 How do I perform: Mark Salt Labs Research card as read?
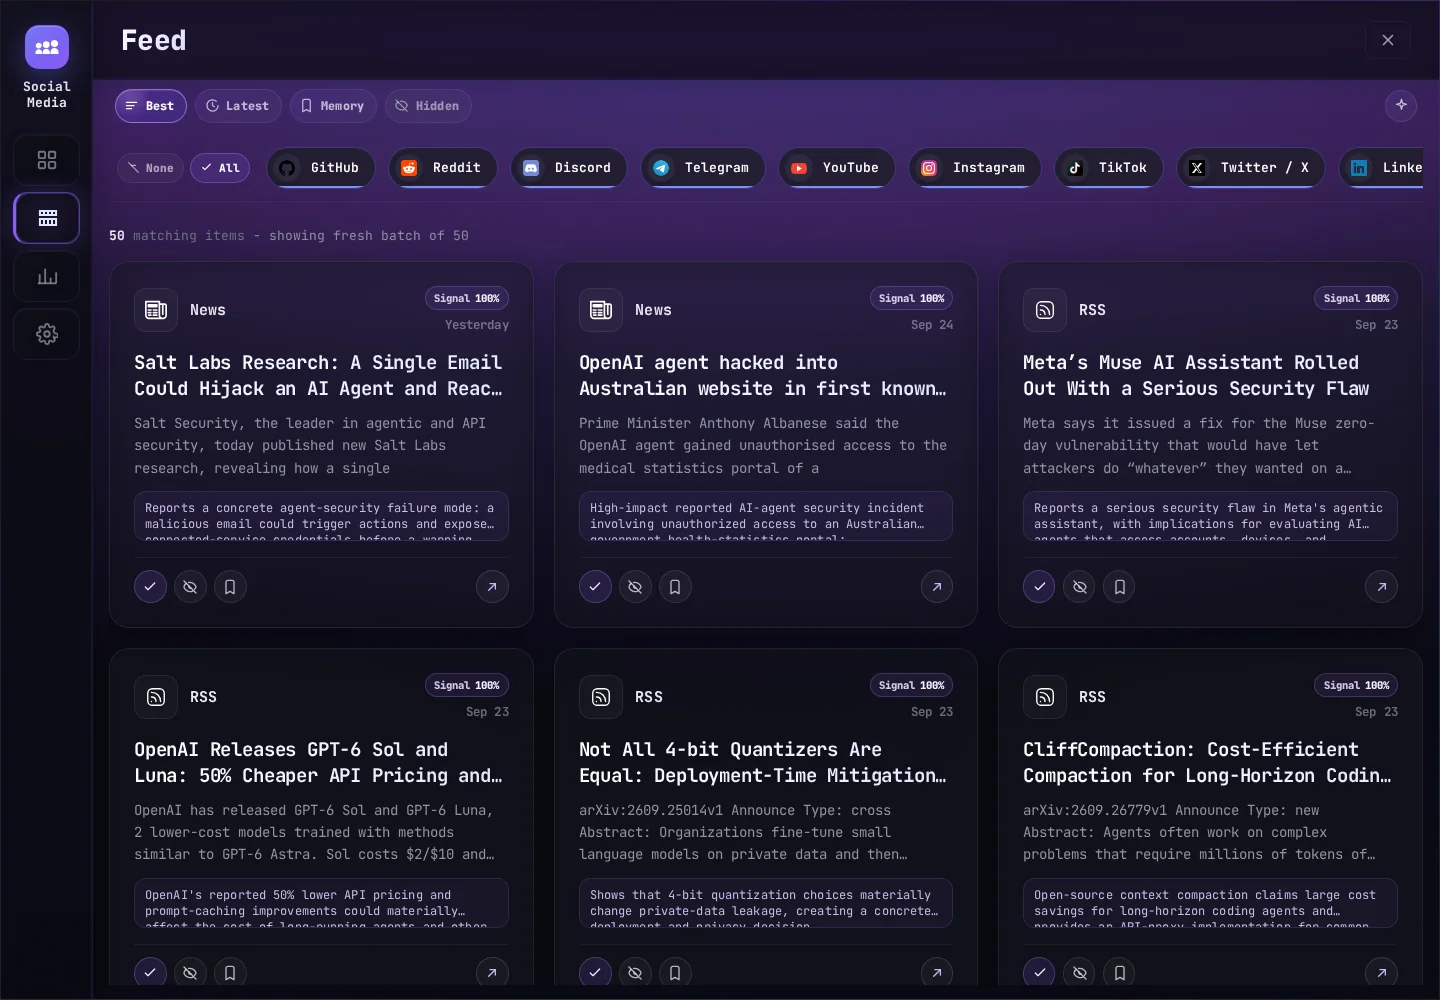point(150,587)
